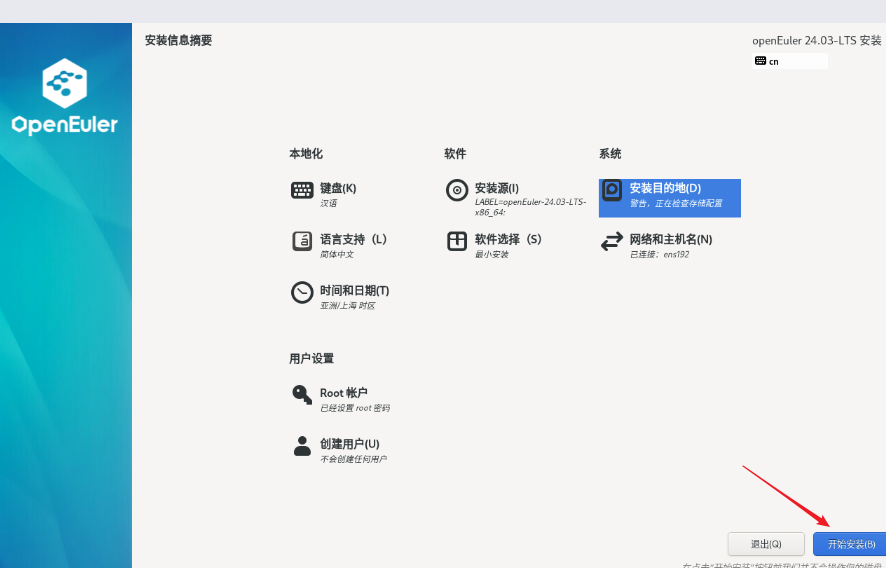
Task: Click the 退出(Q) button
Action: [x=766, y=544]
